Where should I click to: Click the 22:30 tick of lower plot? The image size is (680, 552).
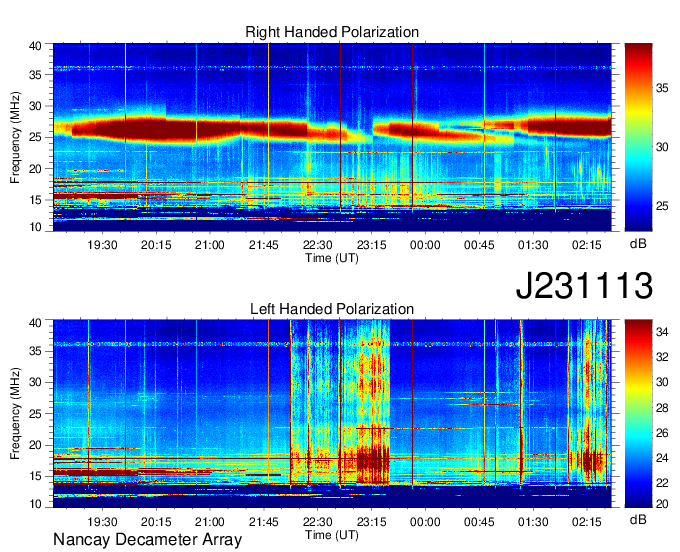[317, 522]
